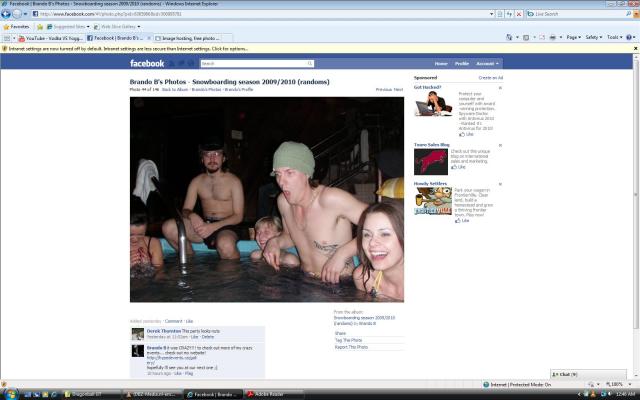
Task: Click the Quick Tabs icon
Action: (x=7, y=38)
